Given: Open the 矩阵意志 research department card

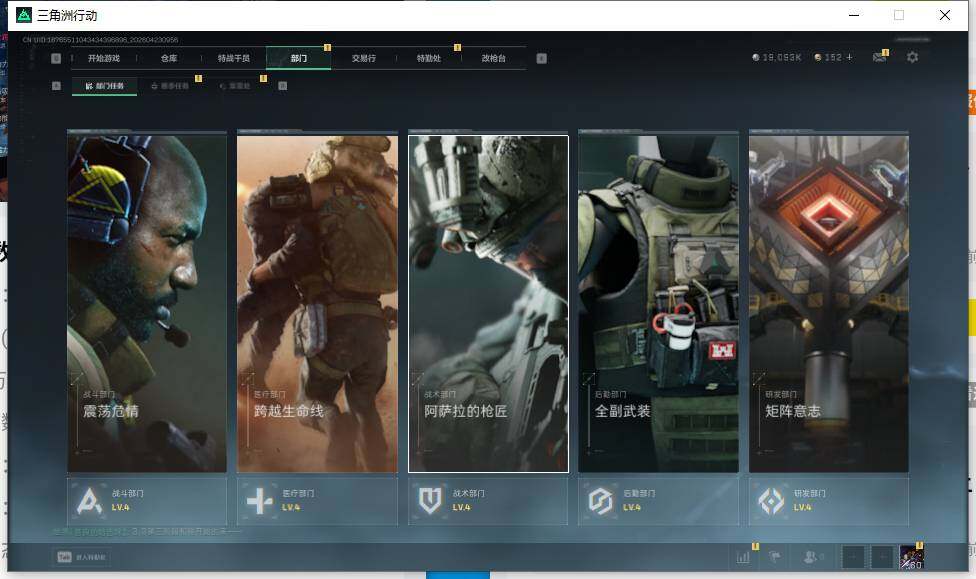Looking at the screenshot, I should (x=829, y=303).
